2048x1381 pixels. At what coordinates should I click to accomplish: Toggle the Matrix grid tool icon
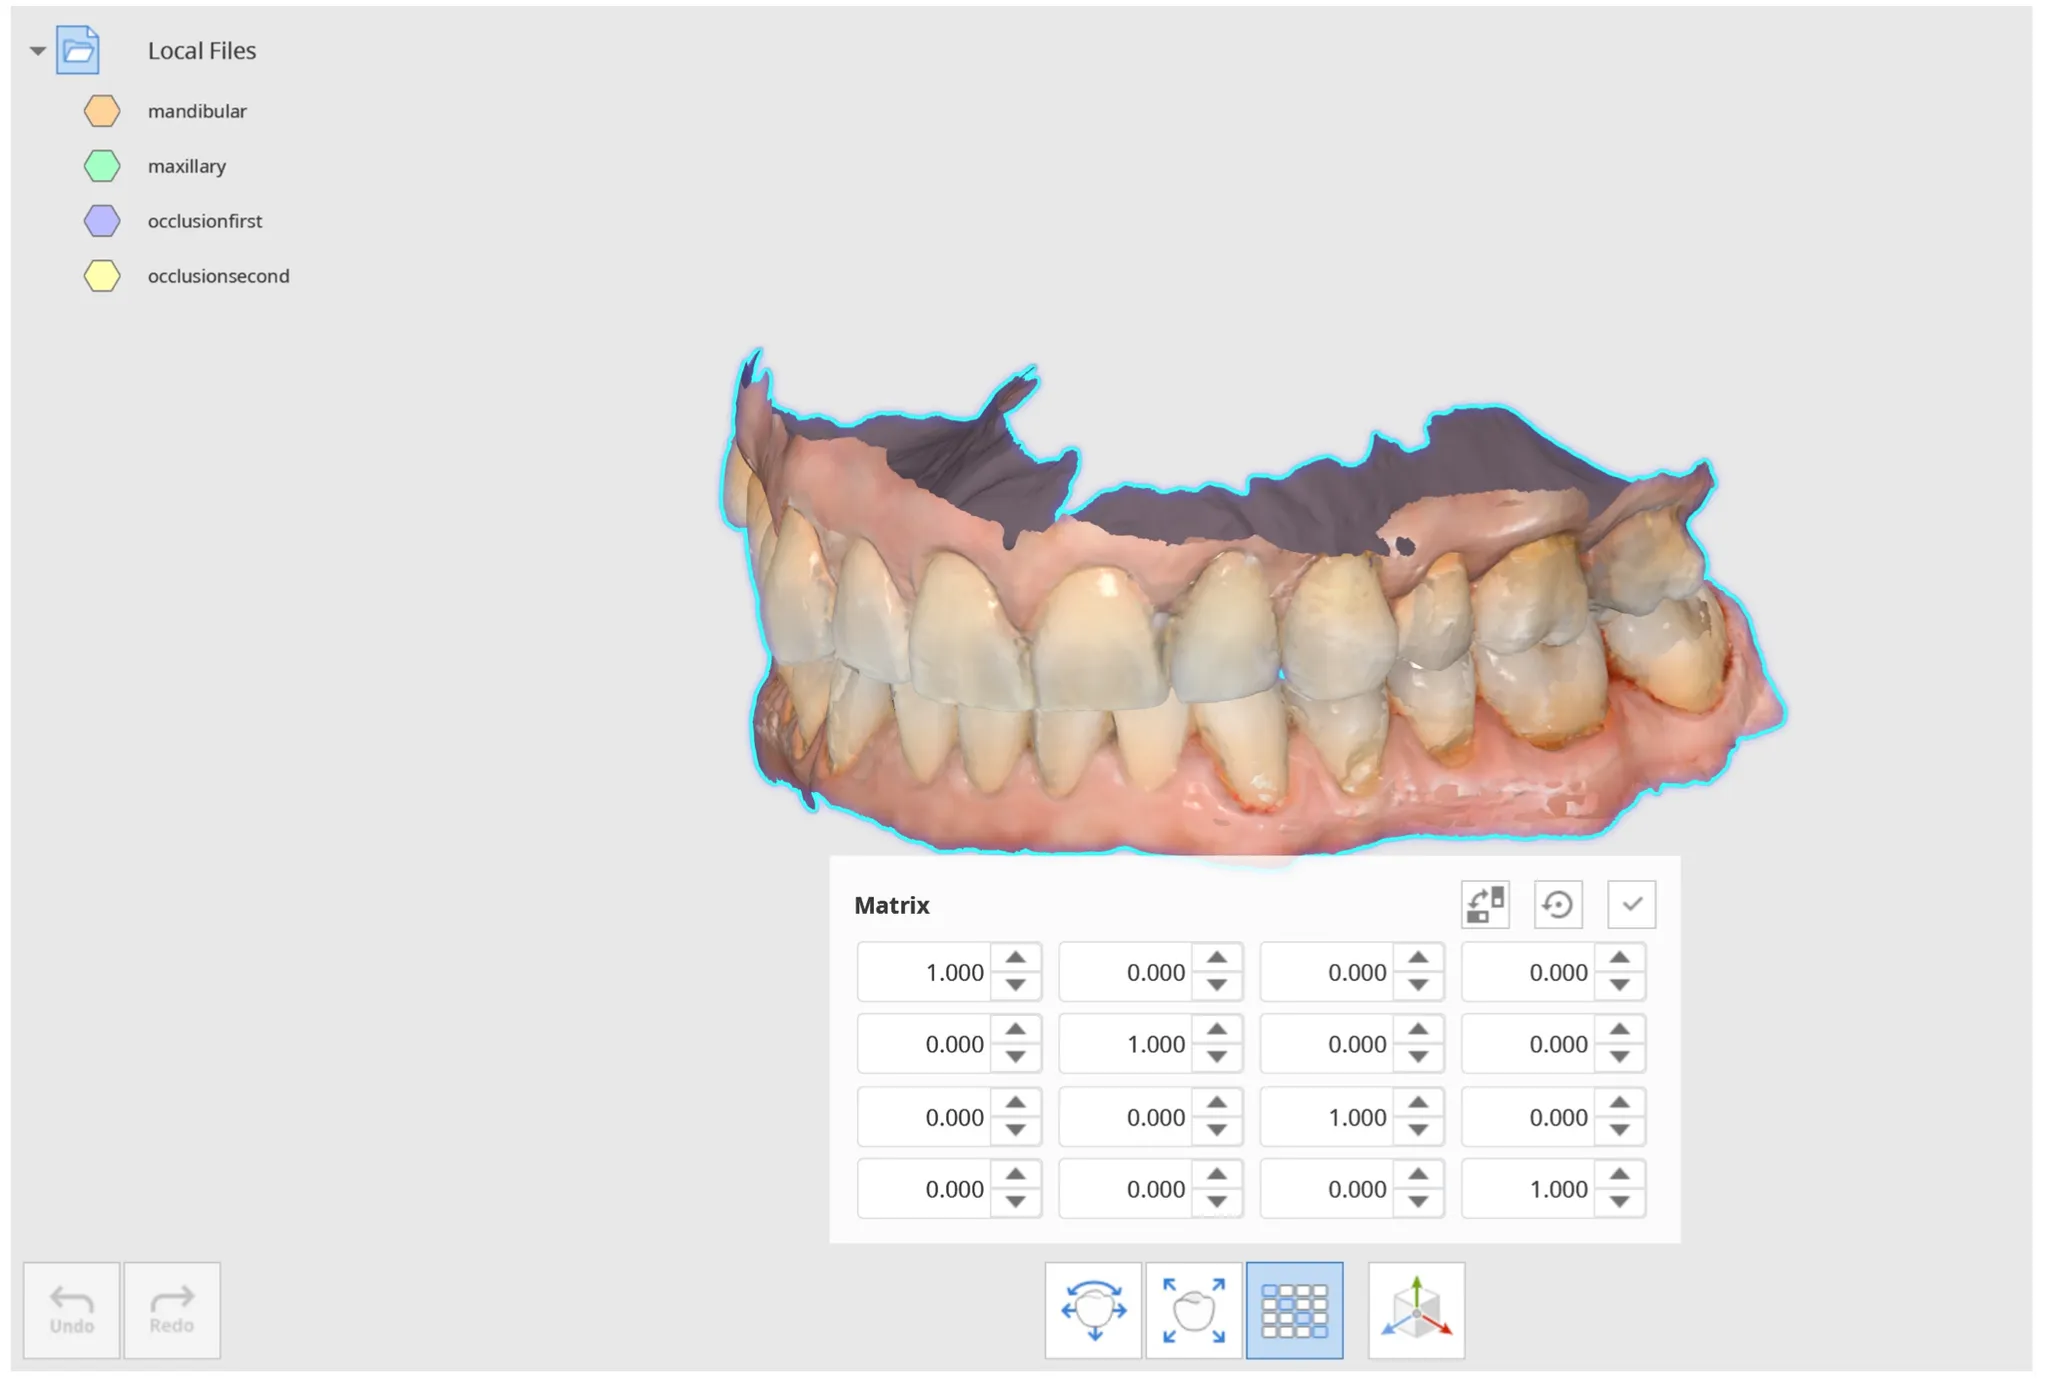[x=1294, y=1309]
